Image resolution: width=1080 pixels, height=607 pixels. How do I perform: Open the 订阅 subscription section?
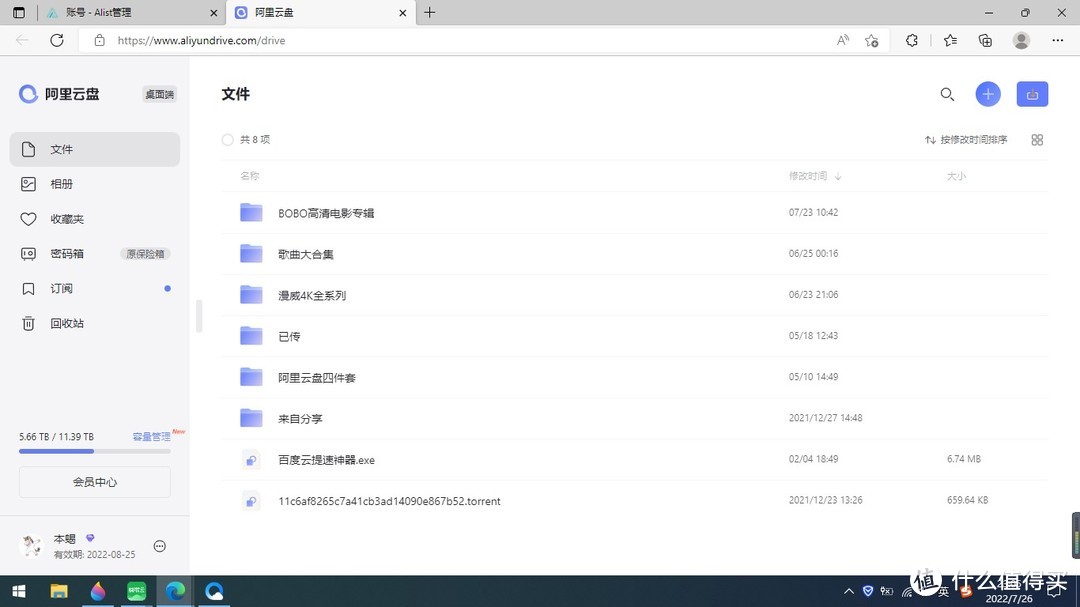[x=60, y=288]
